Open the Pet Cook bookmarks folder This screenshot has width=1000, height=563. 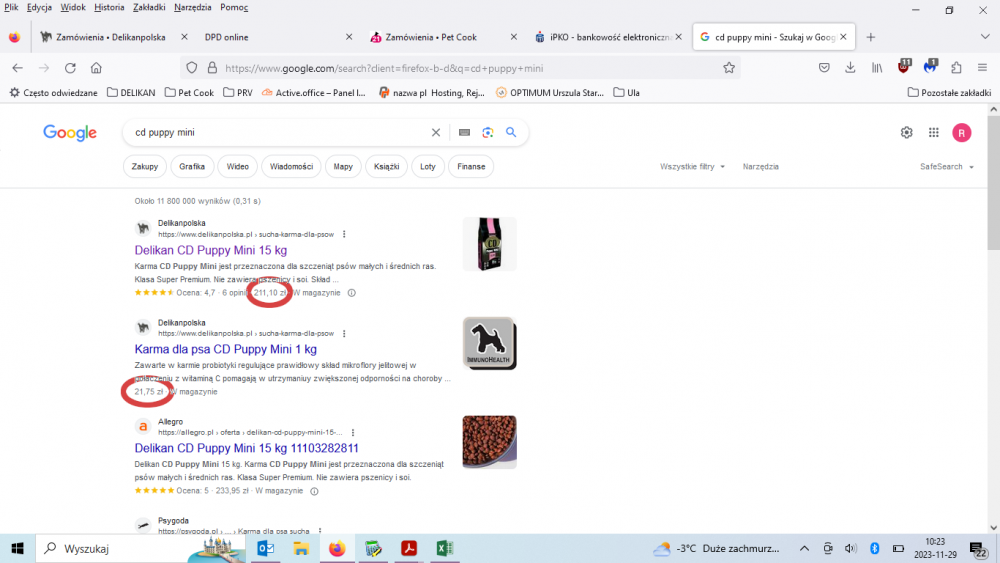189,93
